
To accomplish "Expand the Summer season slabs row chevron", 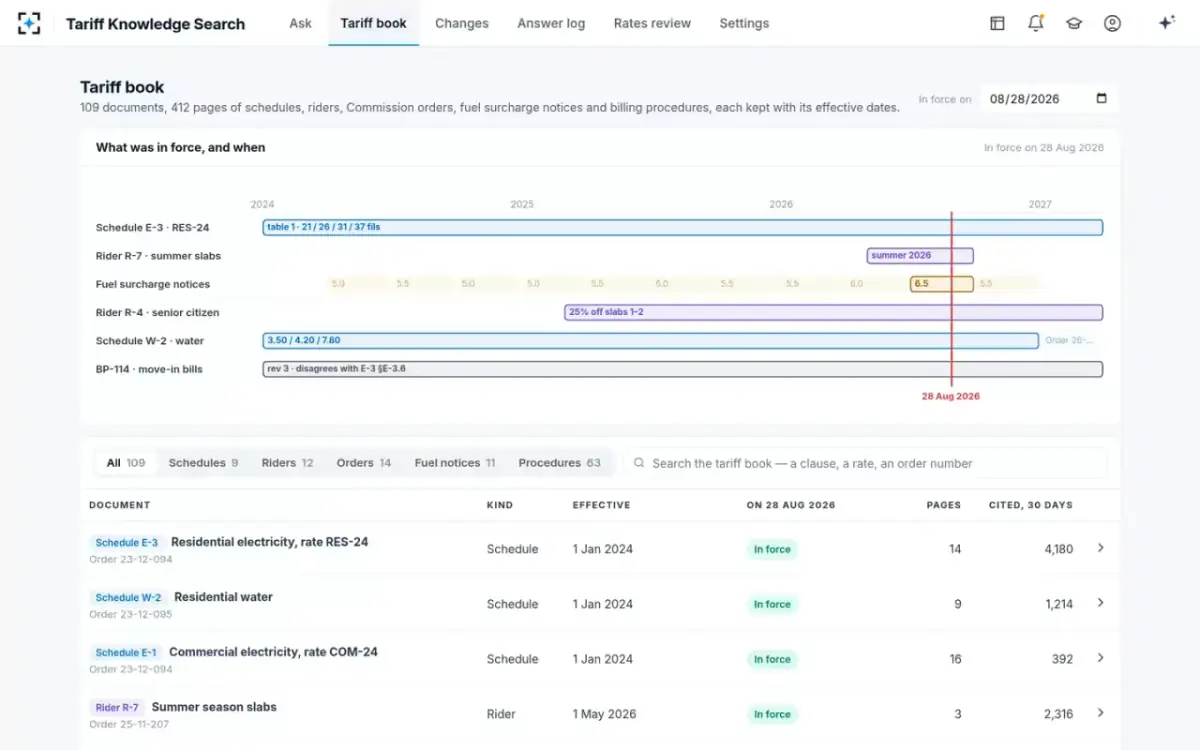I will point(1100,713).
